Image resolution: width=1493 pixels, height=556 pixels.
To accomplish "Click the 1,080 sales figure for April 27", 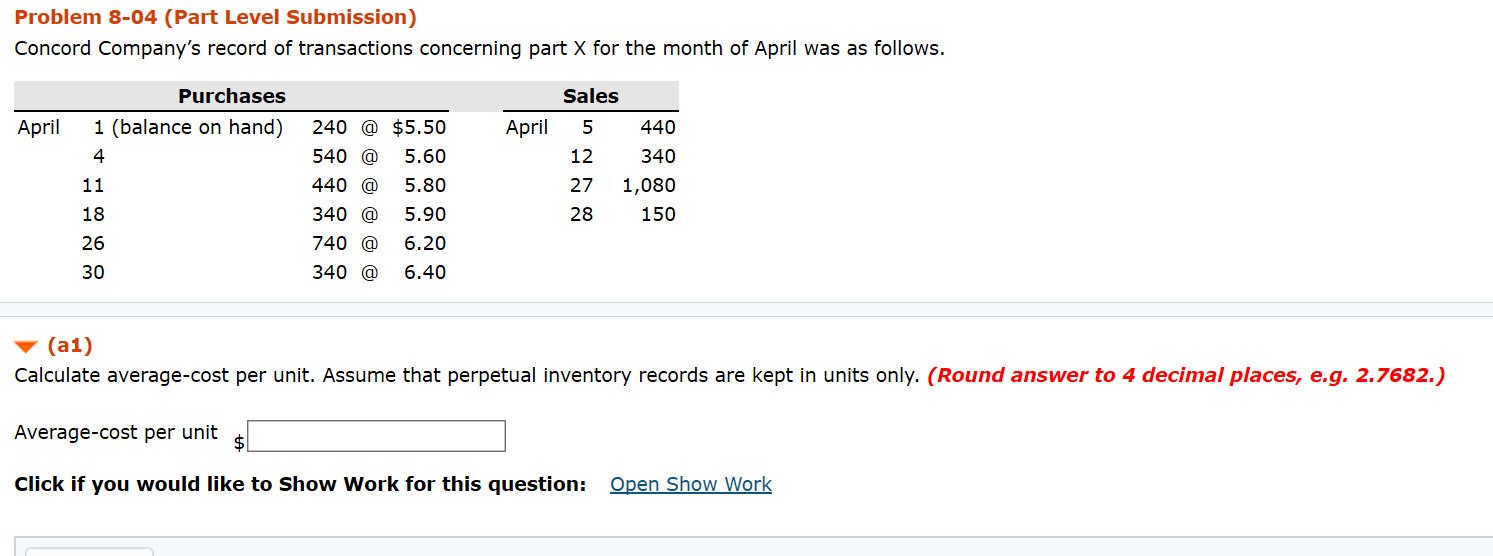I will [649, 185].
